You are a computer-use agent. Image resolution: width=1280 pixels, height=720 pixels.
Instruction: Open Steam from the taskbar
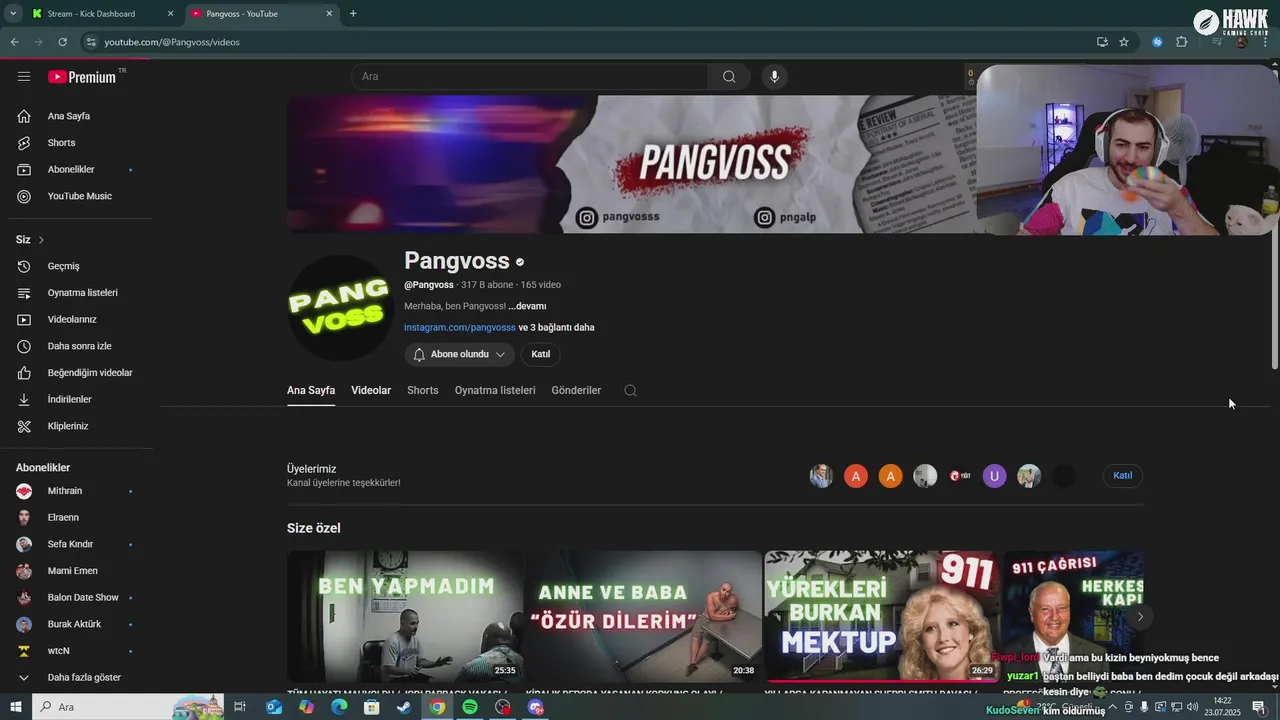click(404, 707)
